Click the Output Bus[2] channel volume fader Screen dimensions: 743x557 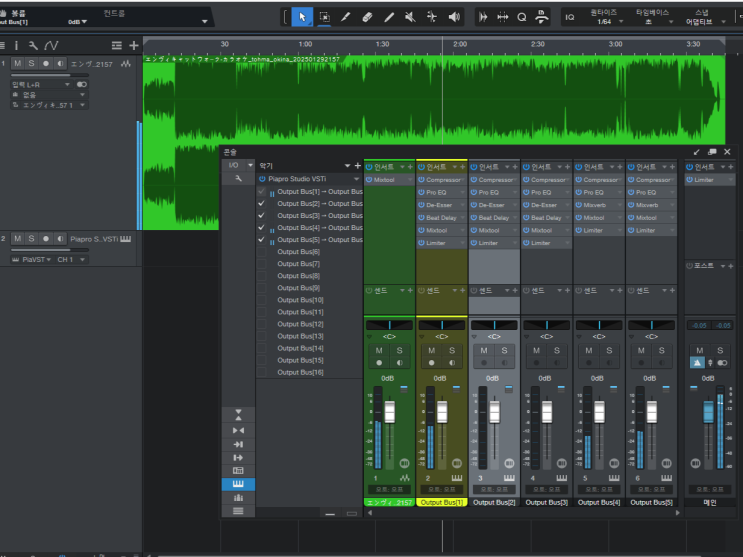(494, 412)
